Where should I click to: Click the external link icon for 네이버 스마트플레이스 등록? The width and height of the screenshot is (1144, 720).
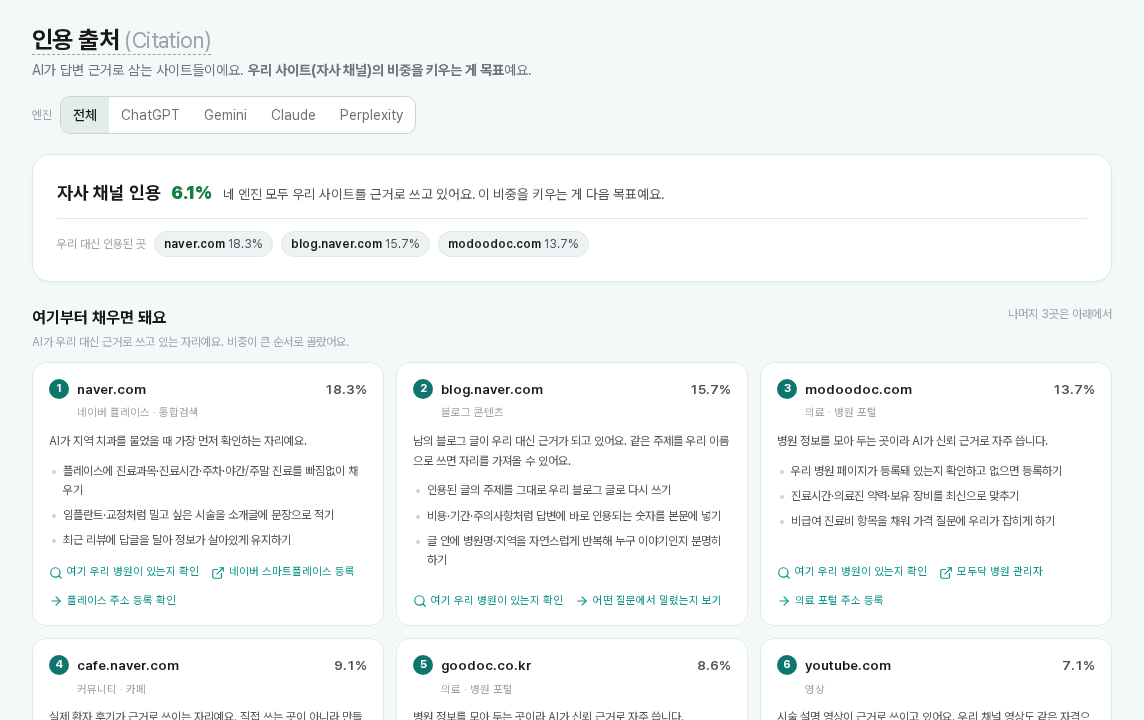coord(217,573)
